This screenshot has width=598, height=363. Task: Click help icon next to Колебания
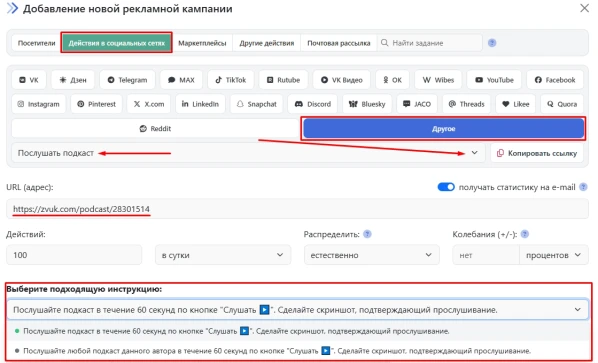point(525,234)
